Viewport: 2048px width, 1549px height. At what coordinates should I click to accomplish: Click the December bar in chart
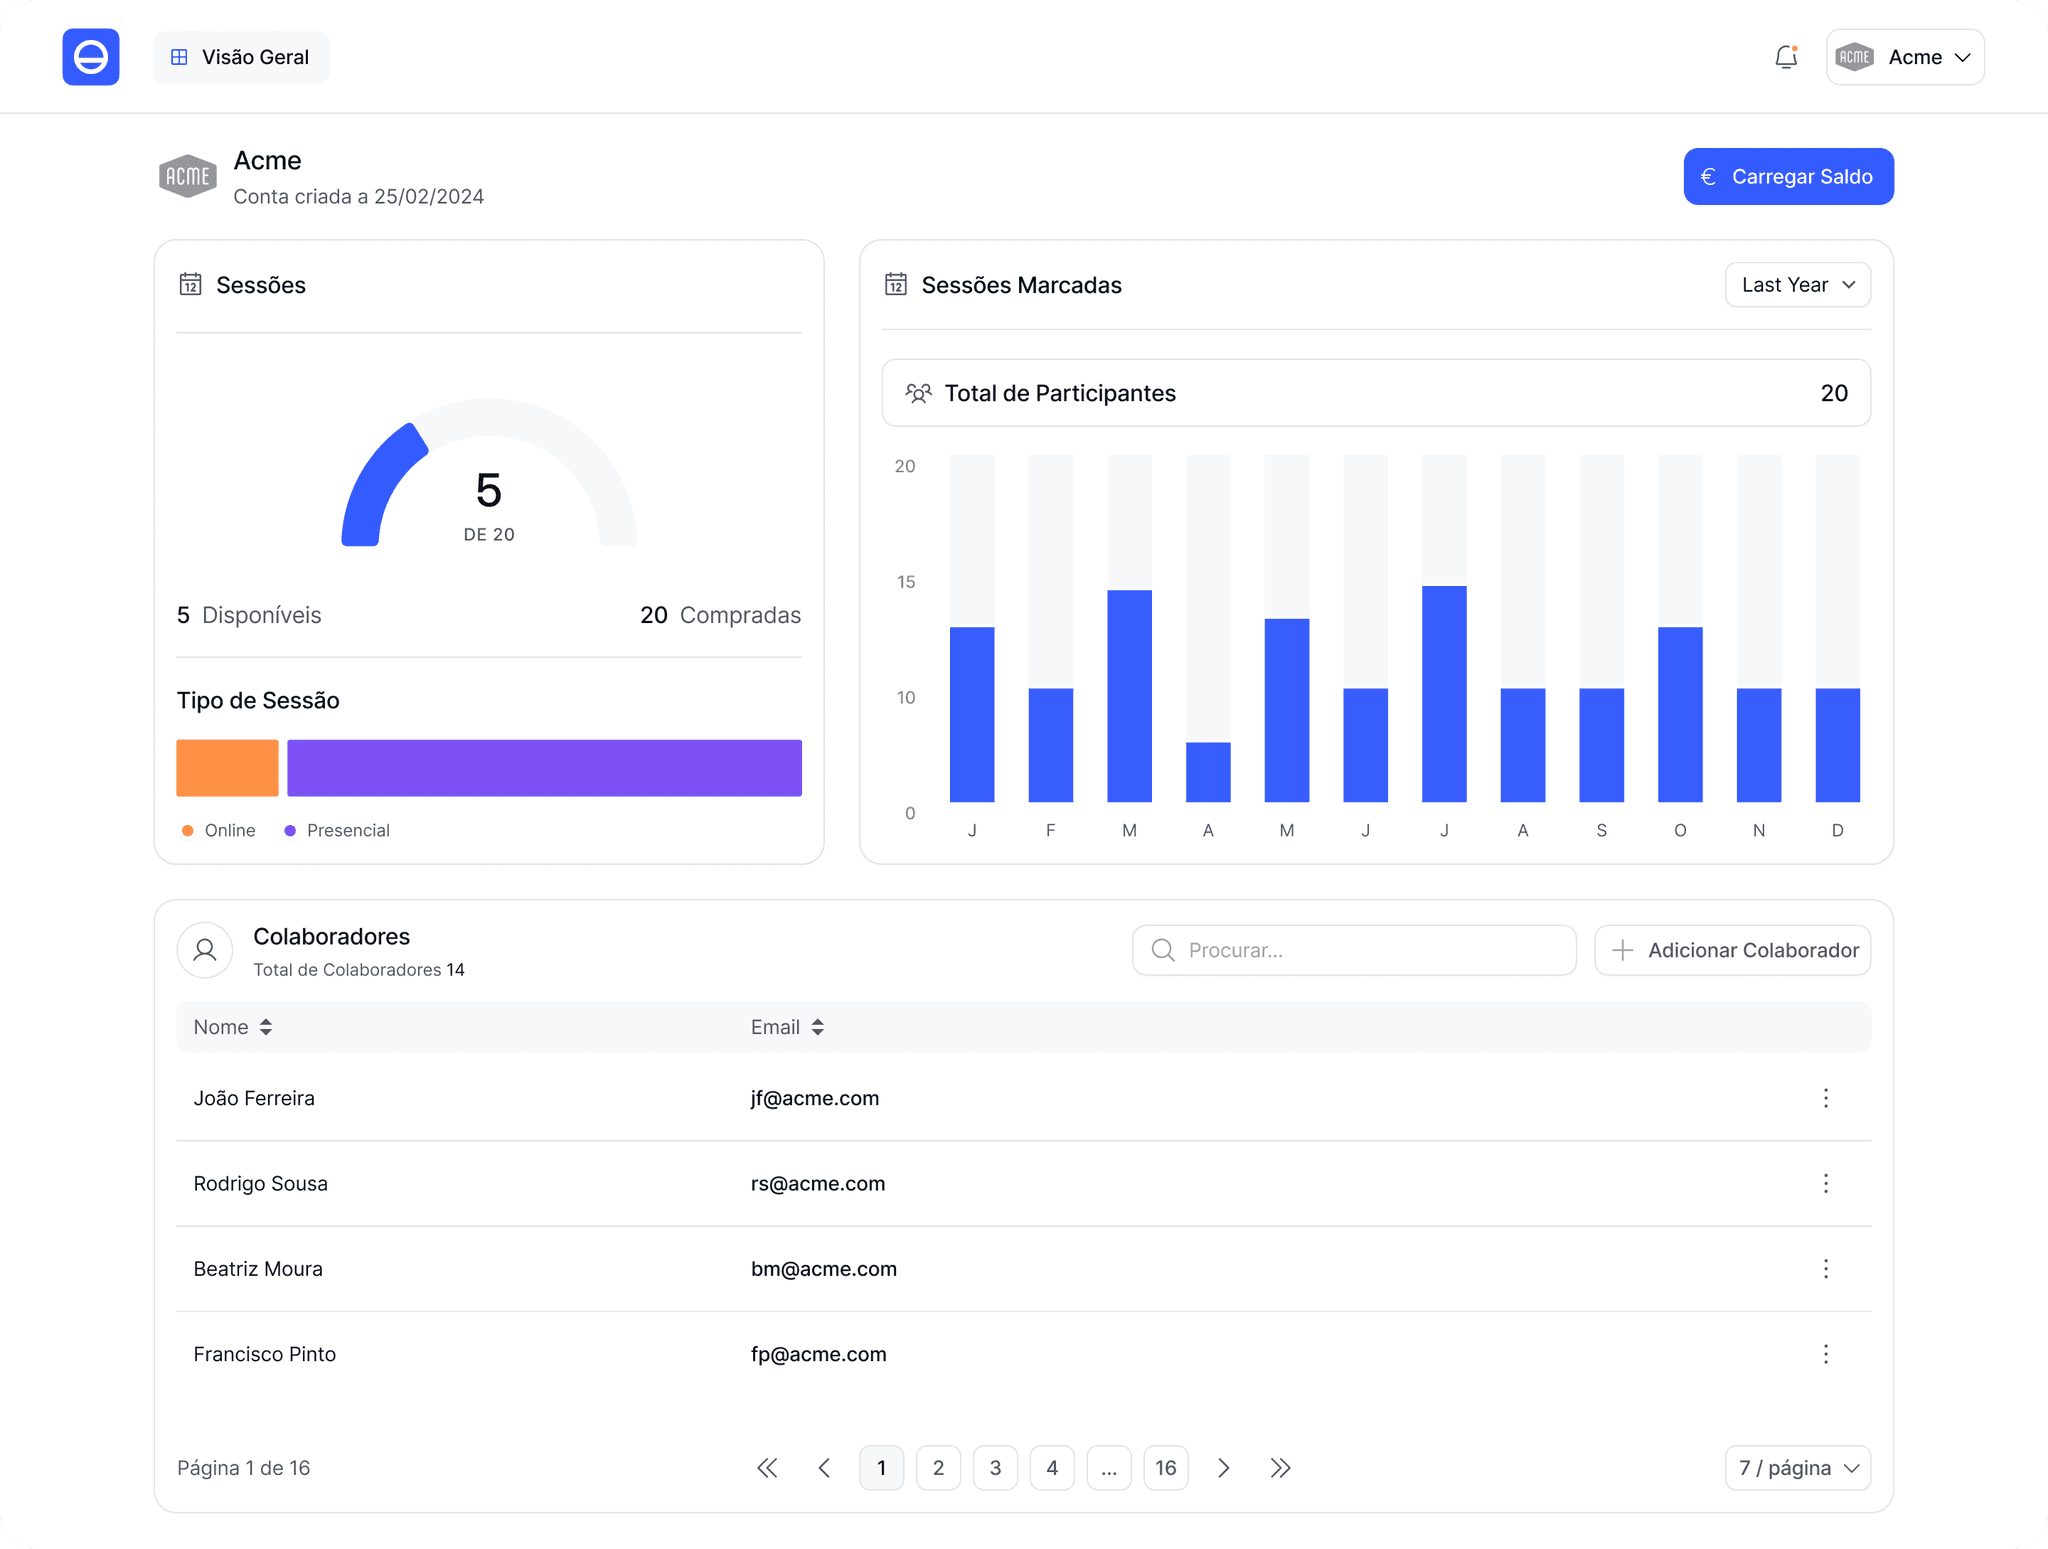(x=1838, y=745)
